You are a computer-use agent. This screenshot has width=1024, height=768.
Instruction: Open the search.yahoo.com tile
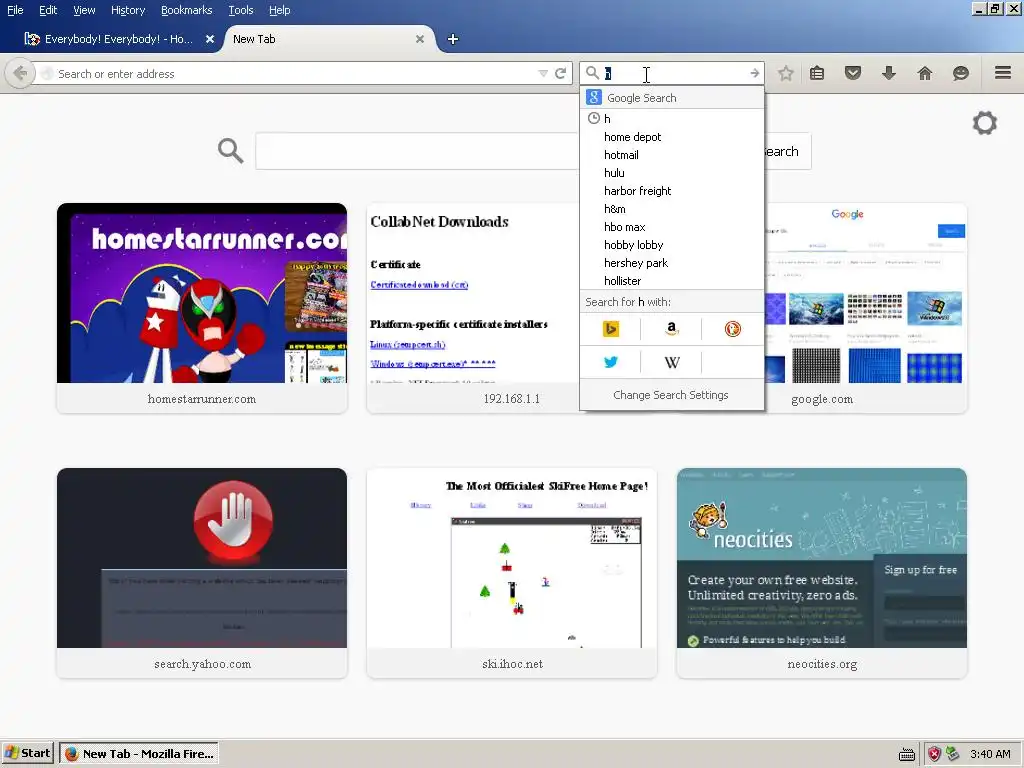202,573
